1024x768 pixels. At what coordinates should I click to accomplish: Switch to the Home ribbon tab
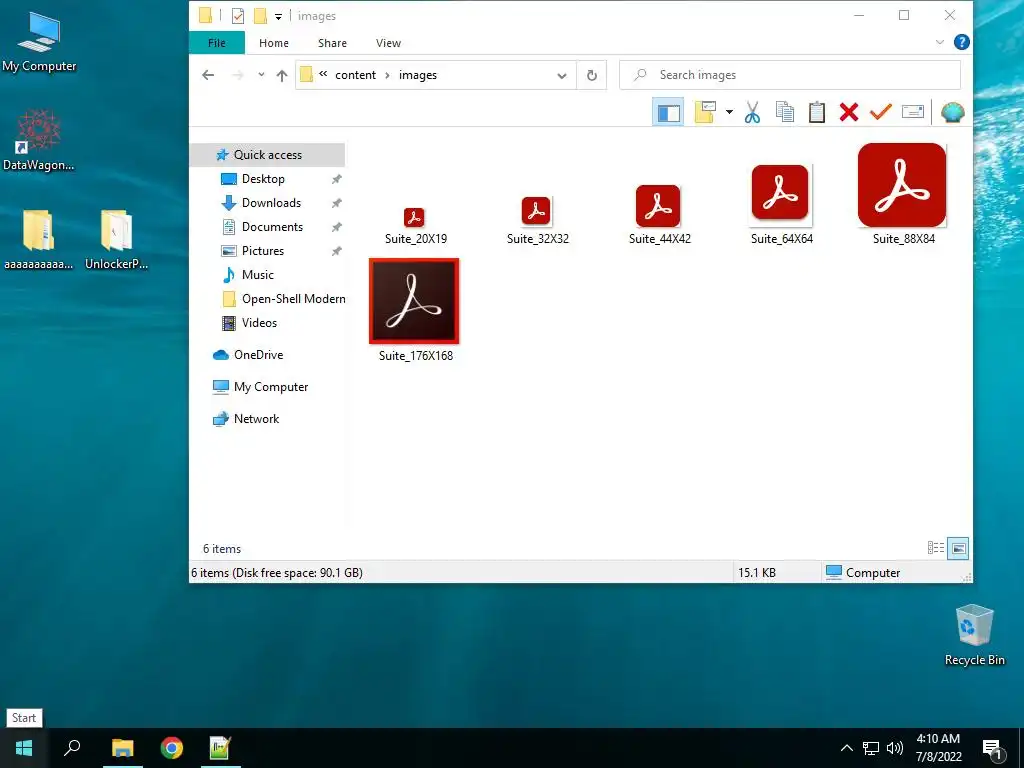[x=274, y=43]
